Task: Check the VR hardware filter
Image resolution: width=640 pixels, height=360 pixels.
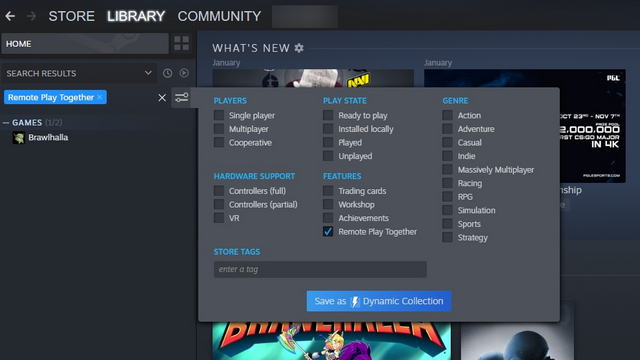Action: [x=219, y=218]
